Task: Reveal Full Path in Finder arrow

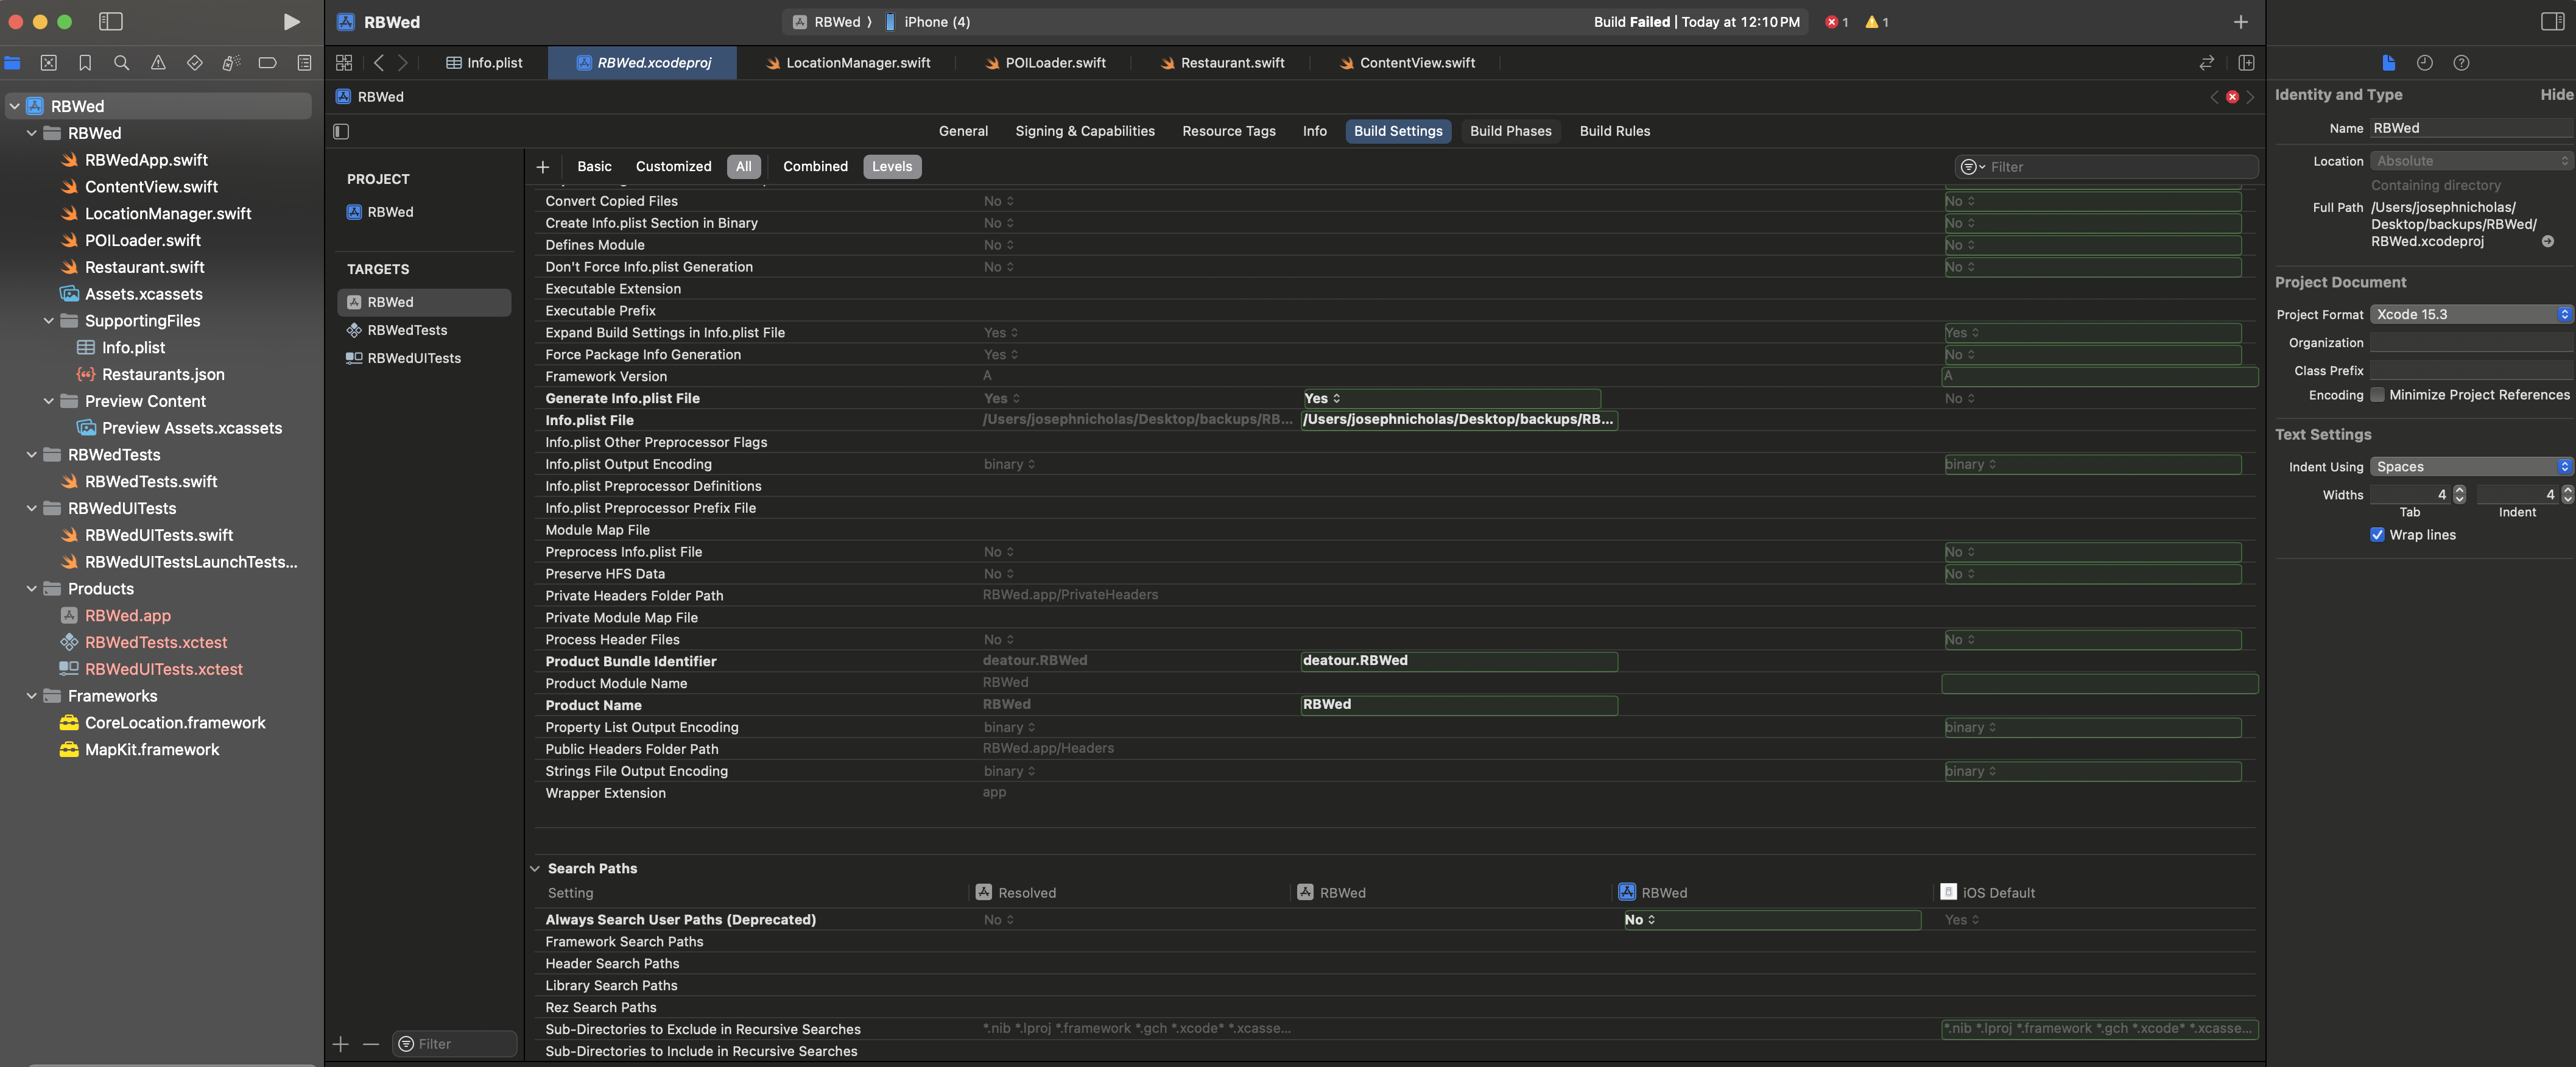Action: pos(2548,242)
